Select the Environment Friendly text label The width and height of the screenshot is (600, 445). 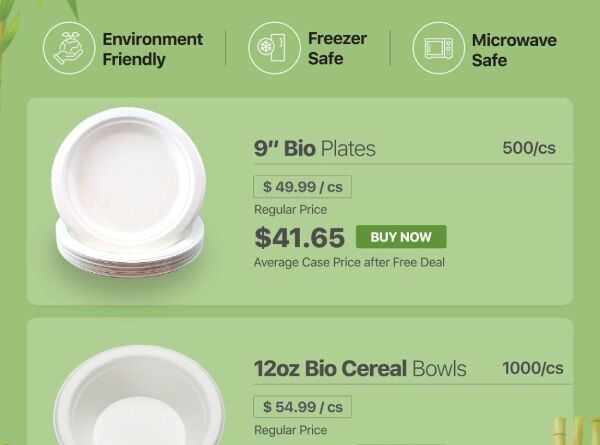pyautogui.click(x=152, y=49)
